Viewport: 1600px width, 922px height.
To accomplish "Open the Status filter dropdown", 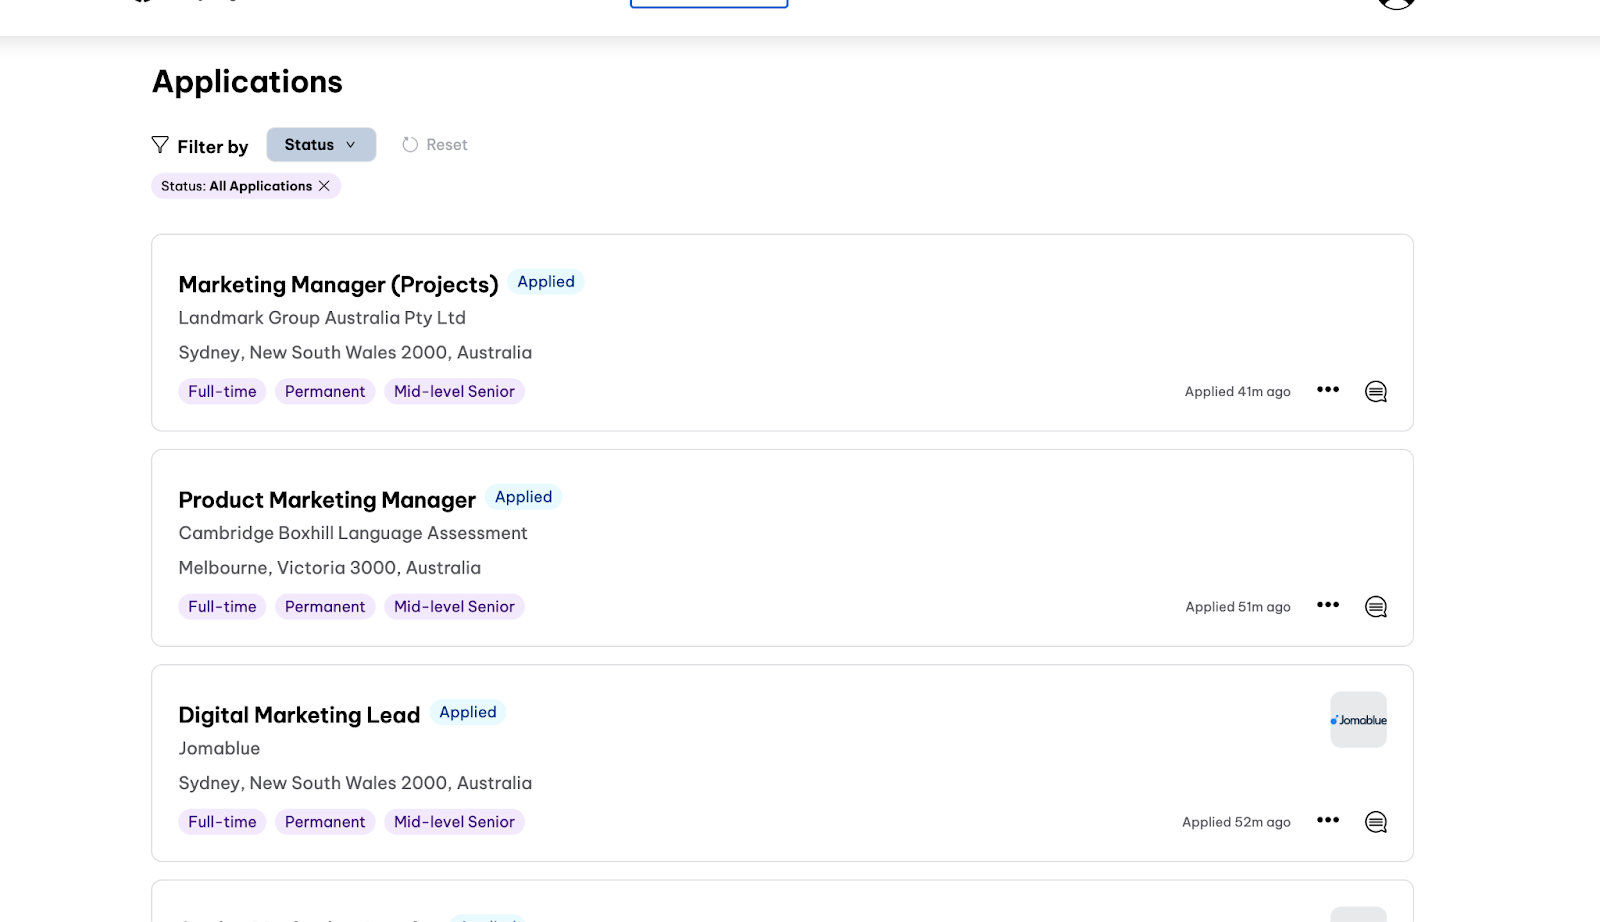I will click(x=321, y=145).
